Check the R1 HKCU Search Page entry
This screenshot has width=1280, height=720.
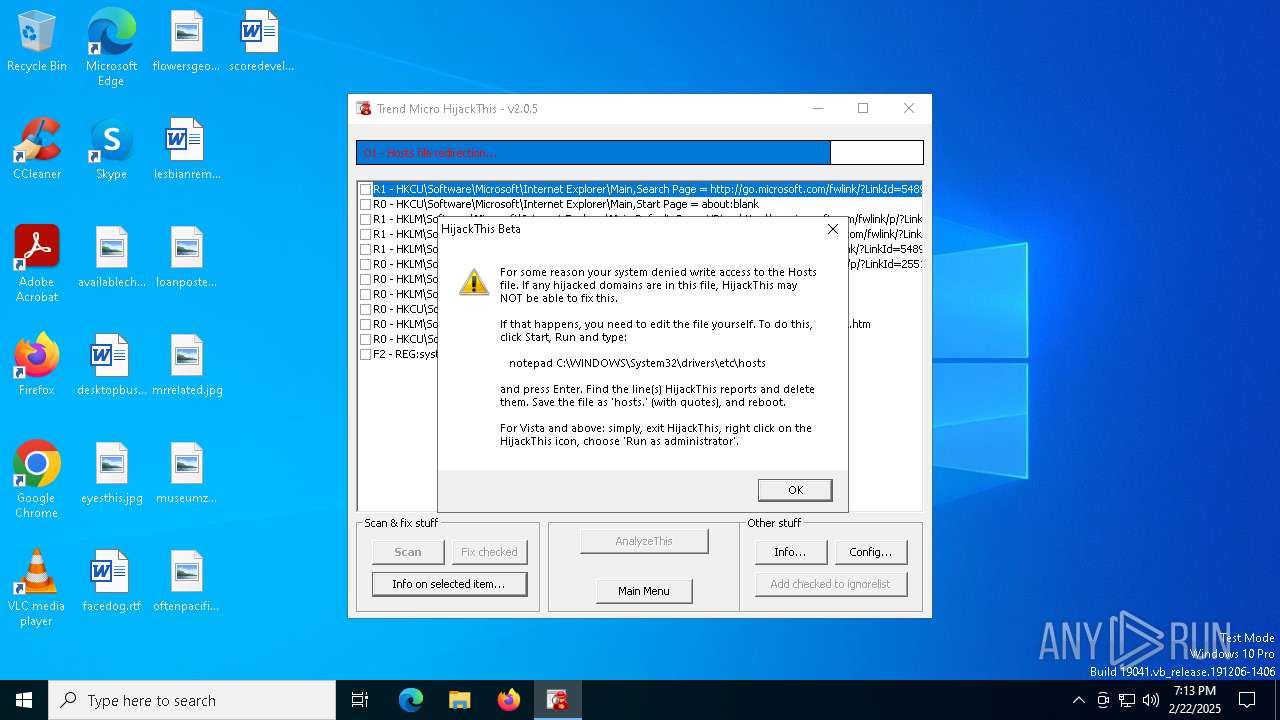point(366,189)
